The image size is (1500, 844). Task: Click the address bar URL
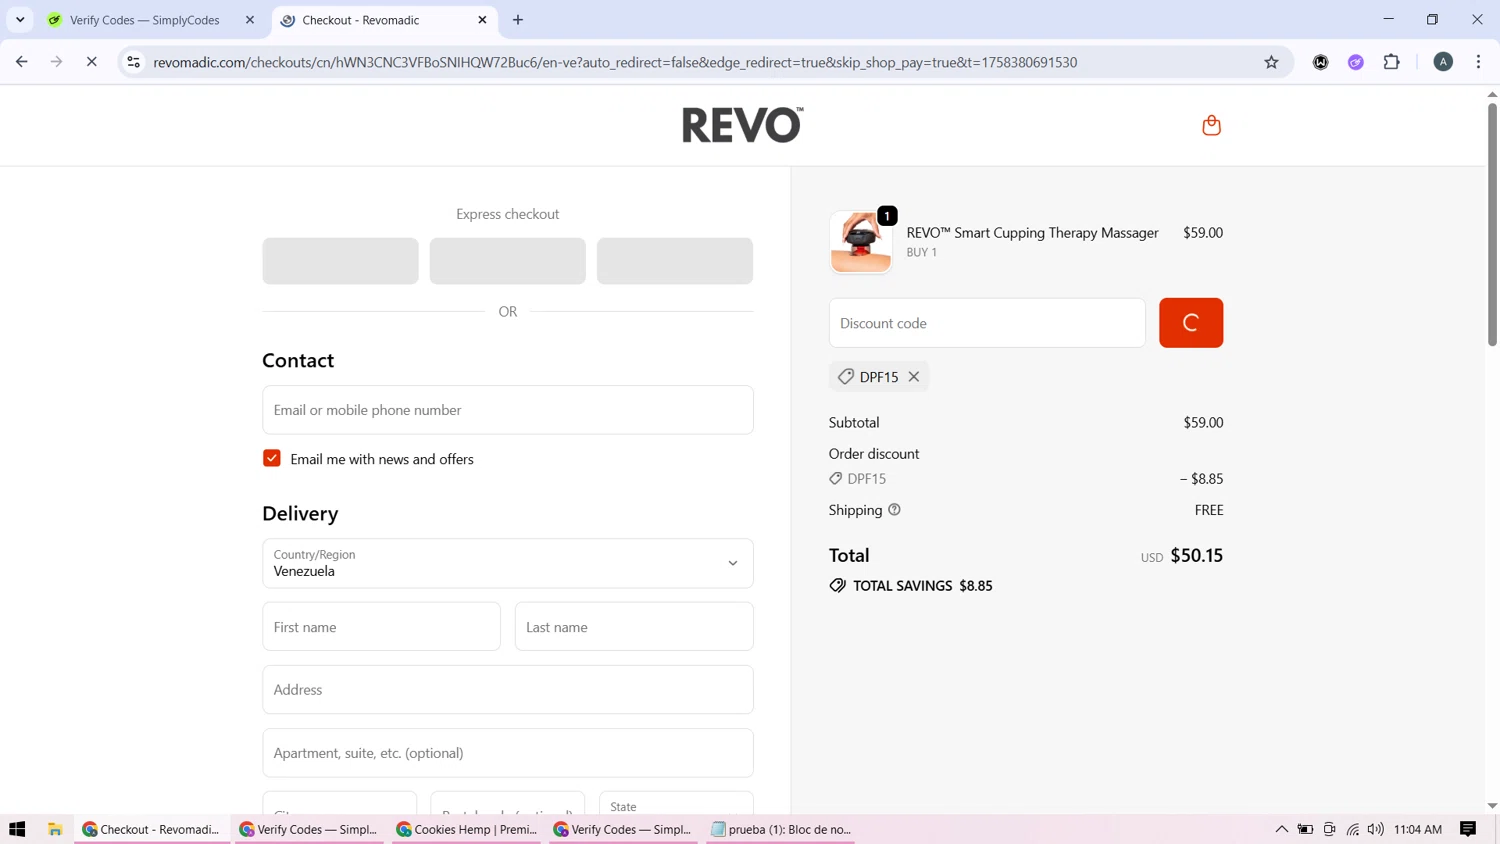615,62
